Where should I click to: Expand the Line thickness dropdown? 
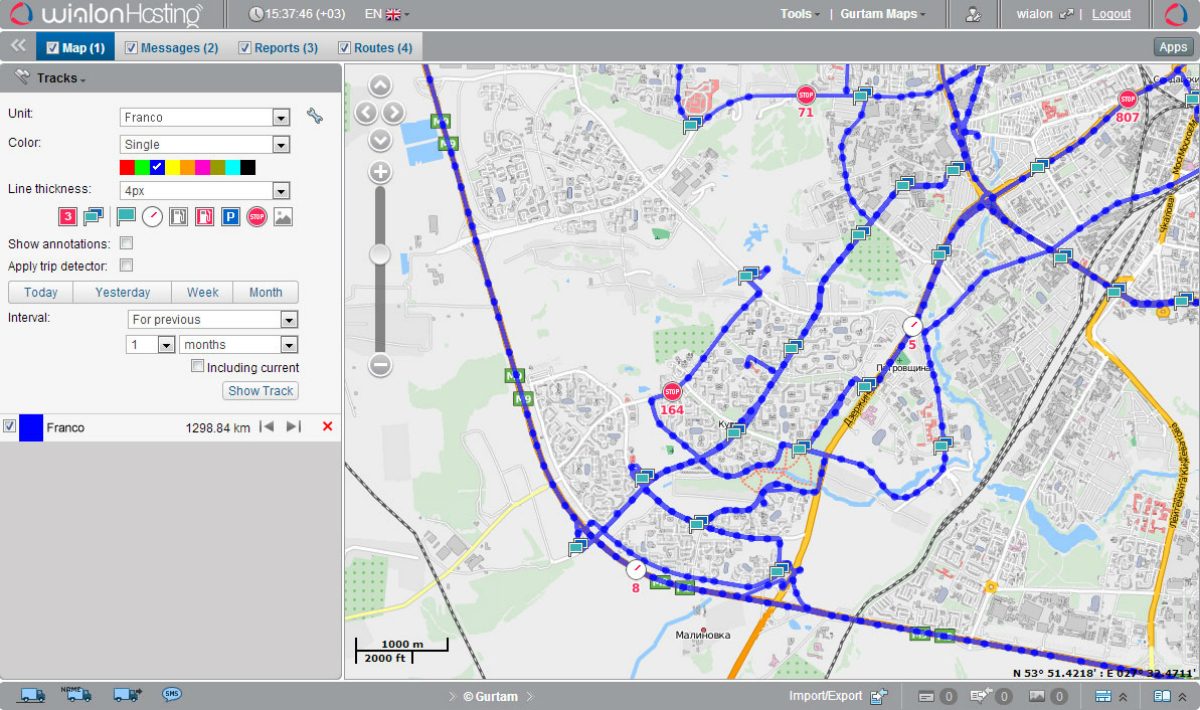[x=204, y=190]
